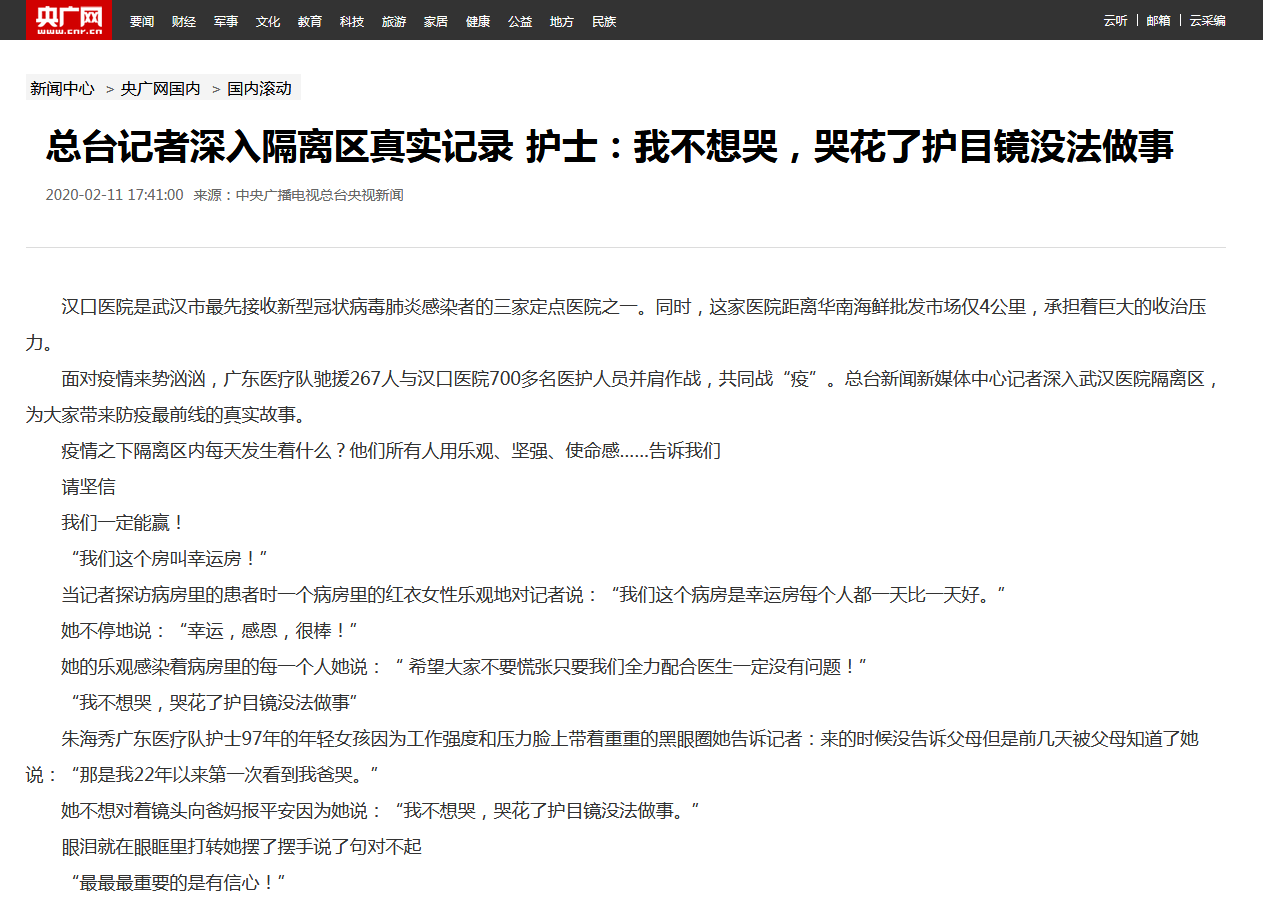Open the 家居 channel
The image size is (1263, 901).
(x=436, y=21)
